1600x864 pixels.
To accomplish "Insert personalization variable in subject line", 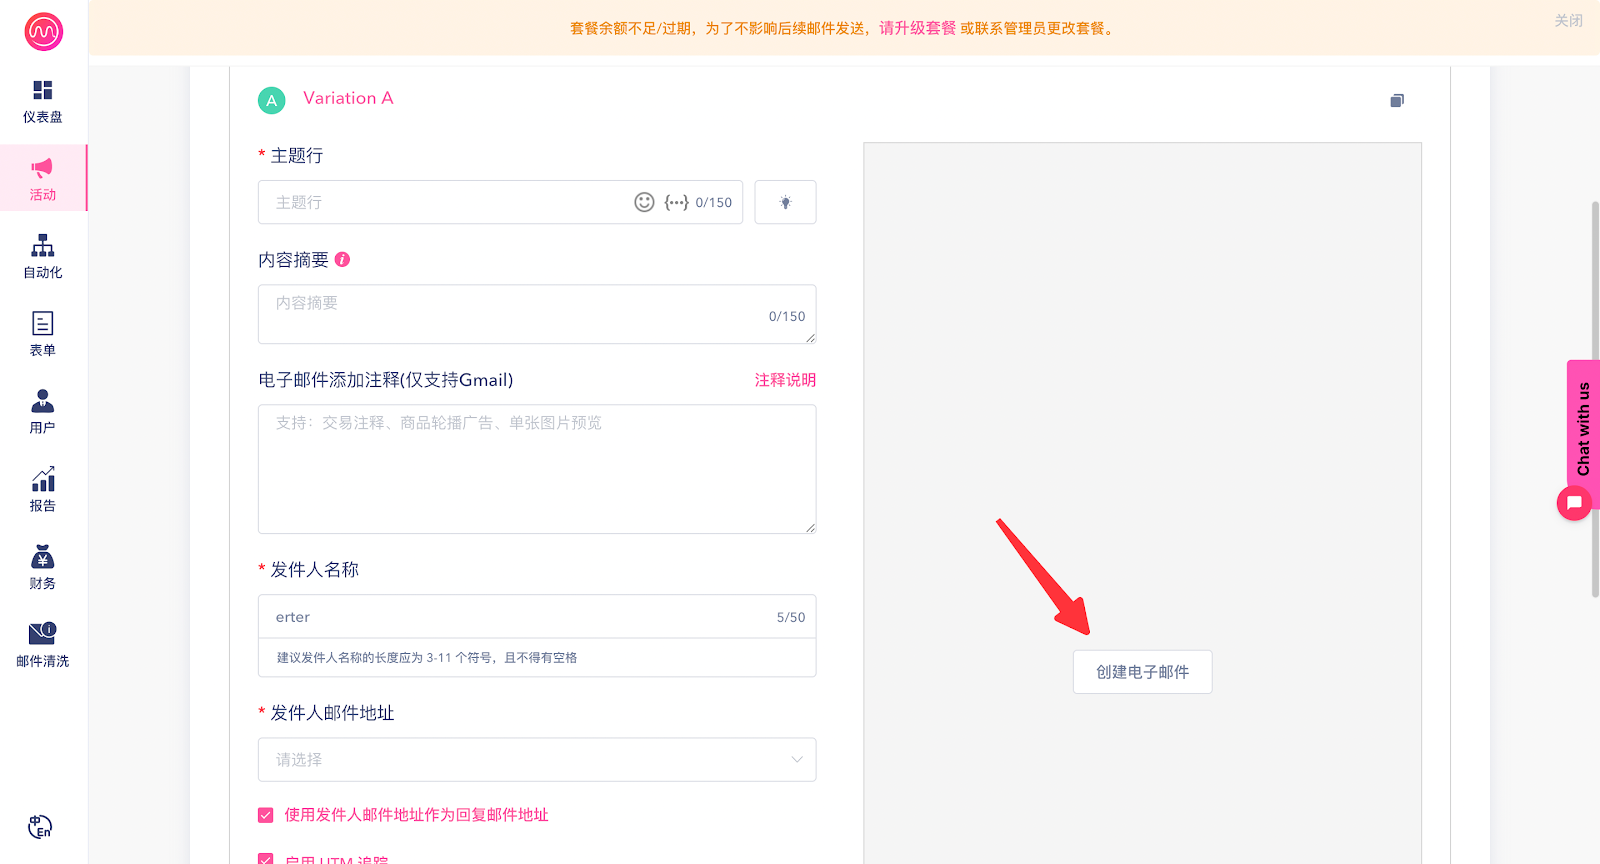I will coord(676,202).
